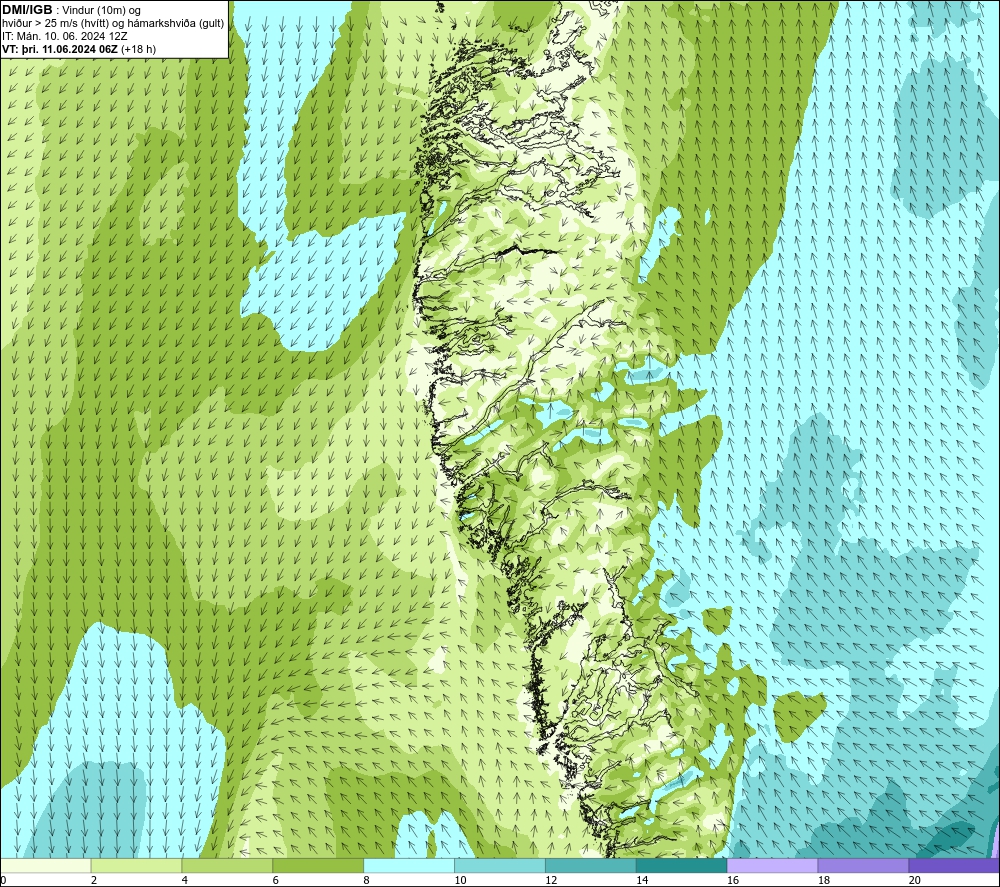This screenshot has height=887, width=1000.
Task: Select the 12–14 m/s medium teal swatch
Action: pyautogui.click(x=591, y=865)
